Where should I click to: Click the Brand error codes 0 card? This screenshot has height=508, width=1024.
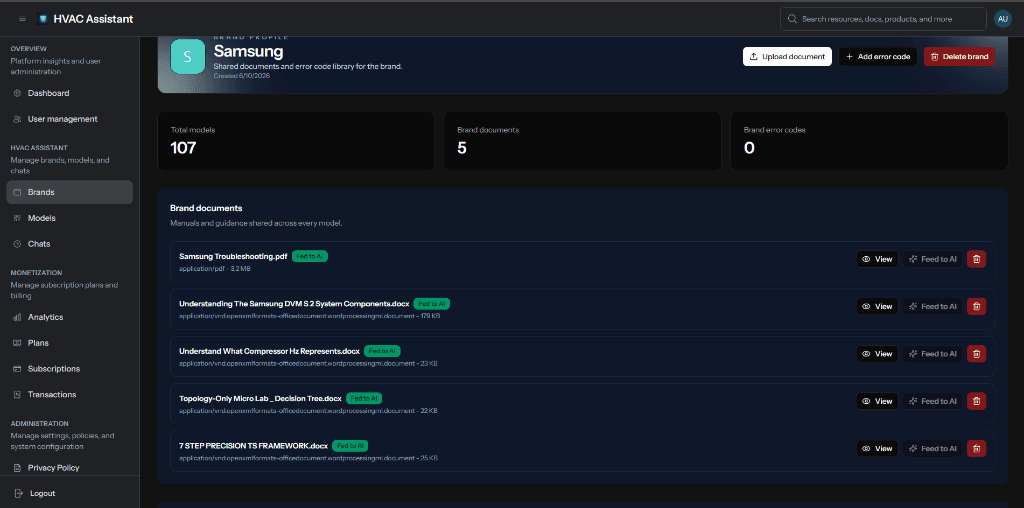coord(869,141)
